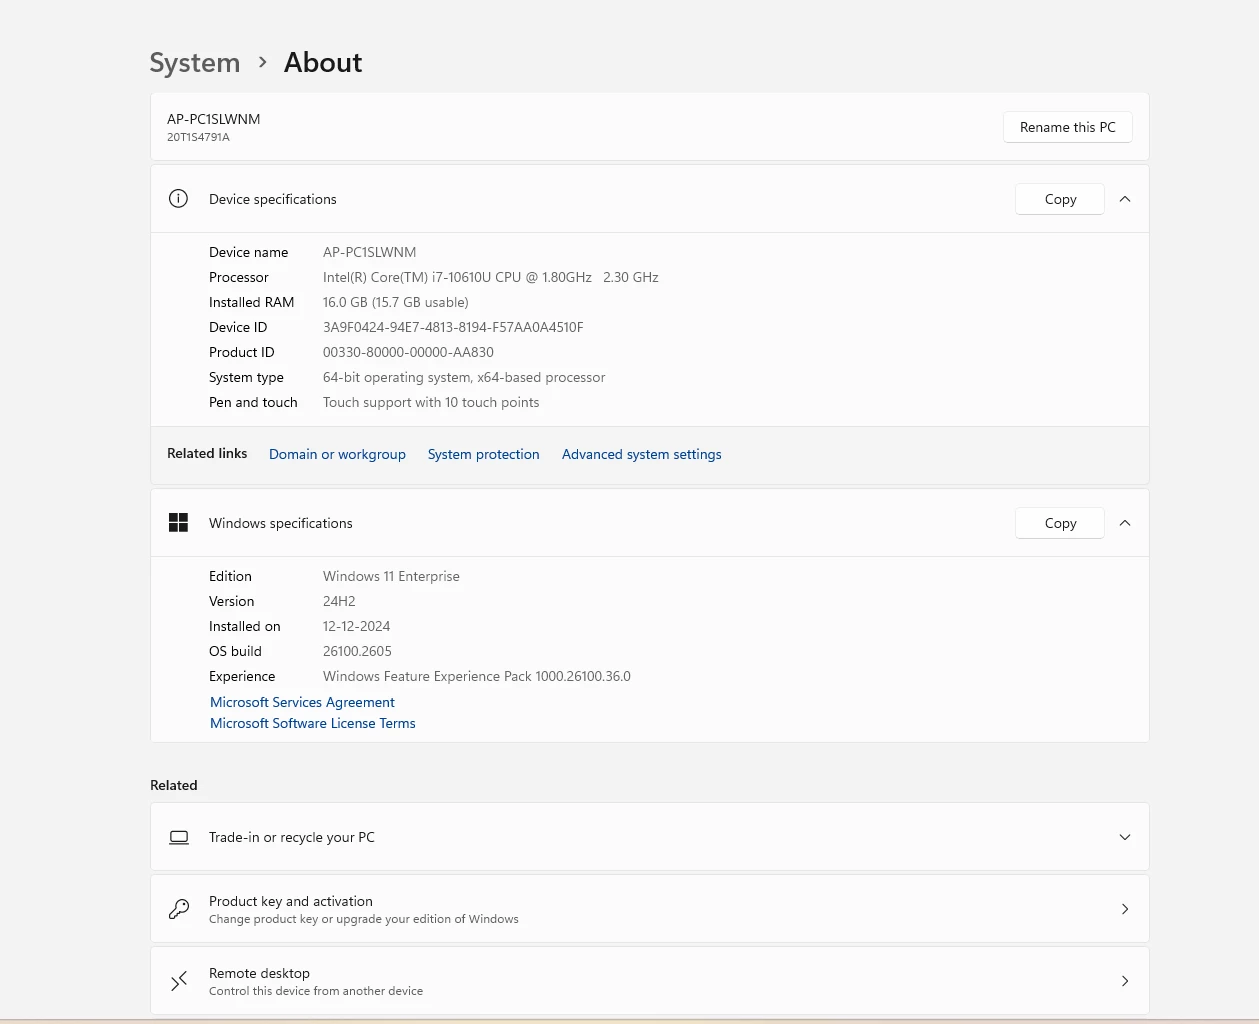Open Advanced system settings link
Viewport: 1259px width, 1024px height.
[642, 454]
